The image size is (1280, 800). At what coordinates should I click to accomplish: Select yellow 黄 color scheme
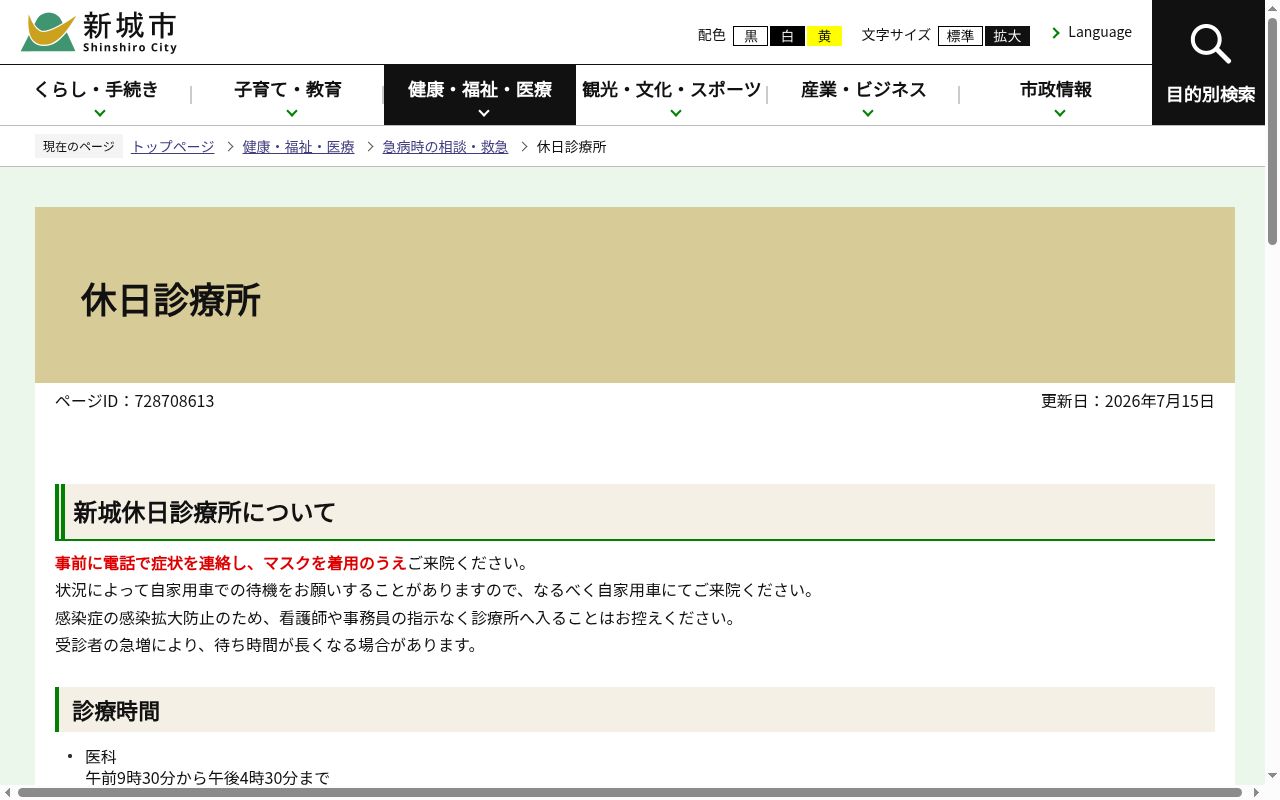[x=824, y=36]
